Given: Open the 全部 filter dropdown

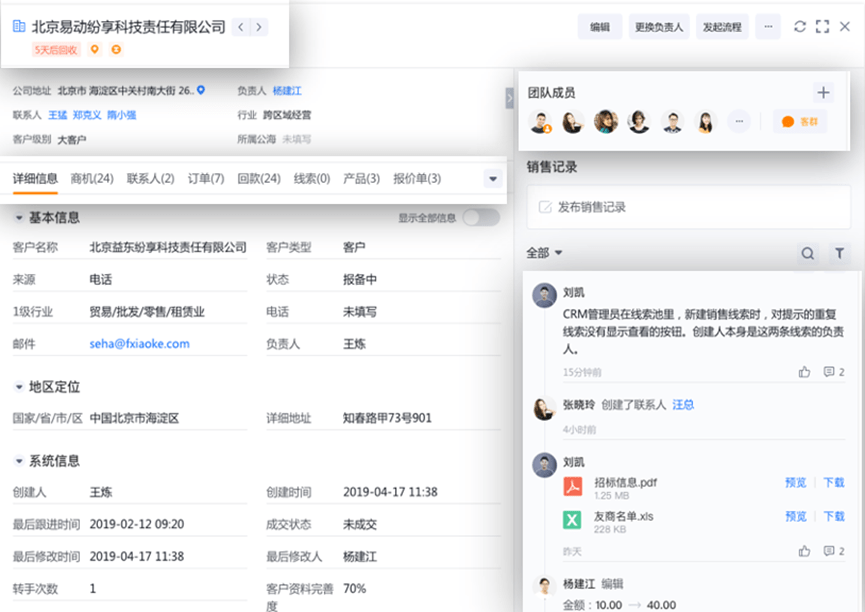Looking at the screenshot, I should [544, 253].
